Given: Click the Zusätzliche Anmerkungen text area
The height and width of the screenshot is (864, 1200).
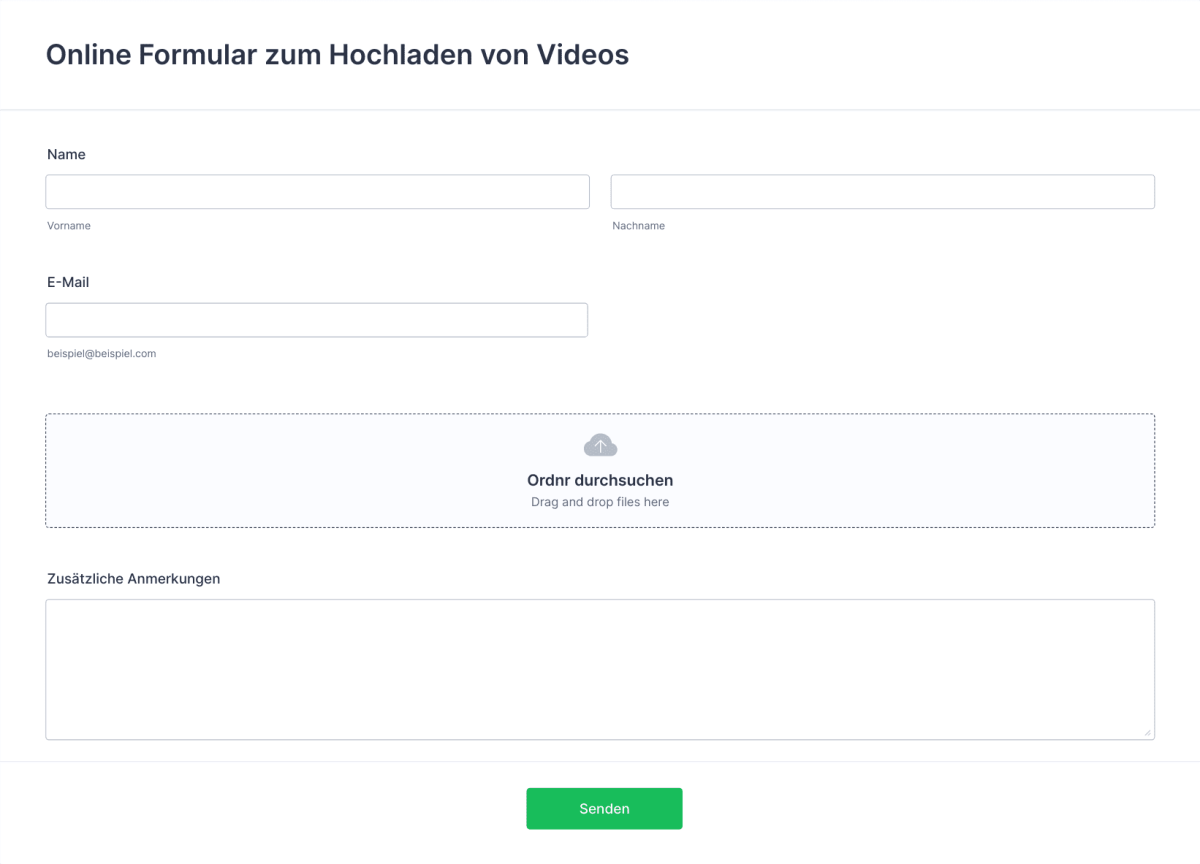Looking at the screenshot, I should tap(600, 668).
